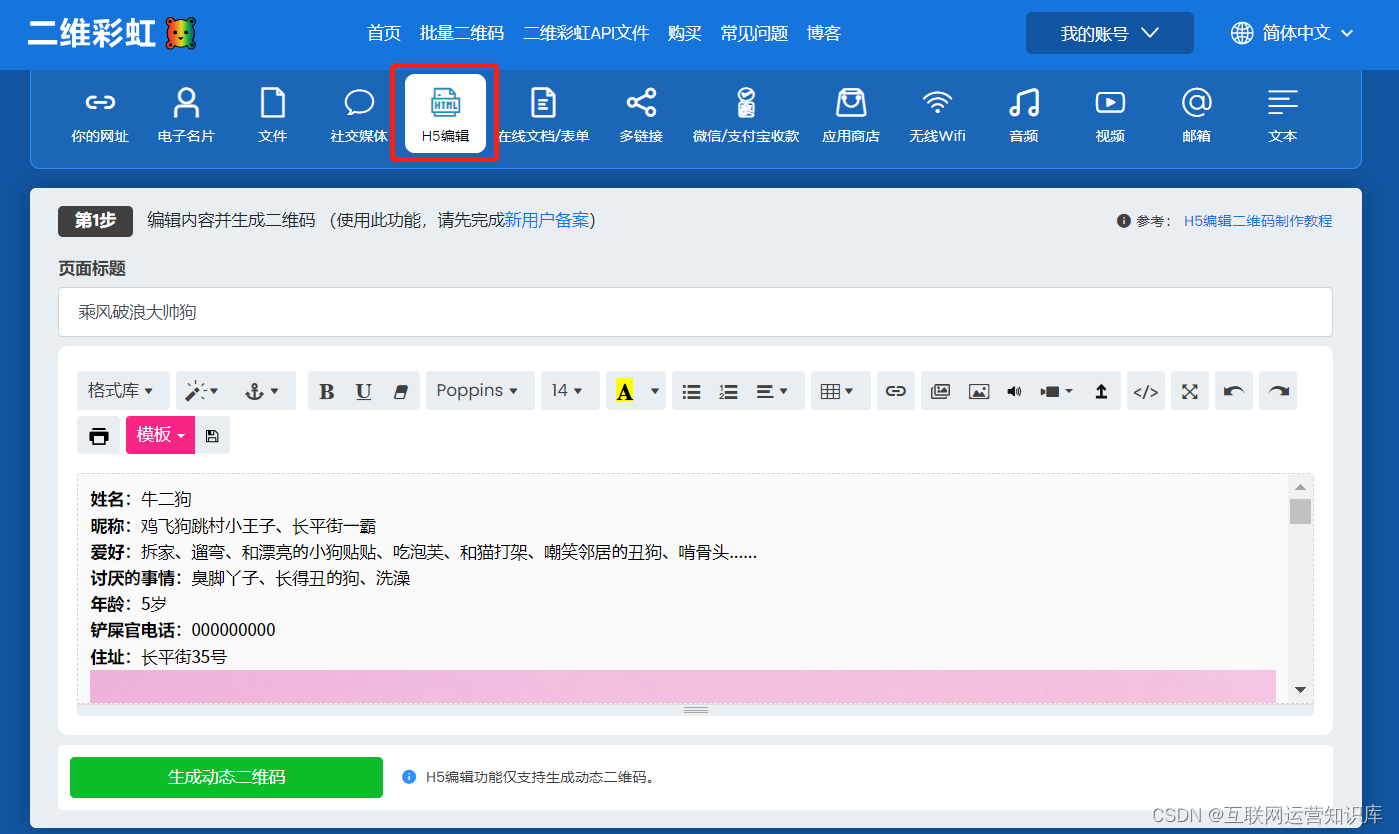Open the image gallery icon
This screenshot has height=834, width=1399.
click(x=940, y=391)
